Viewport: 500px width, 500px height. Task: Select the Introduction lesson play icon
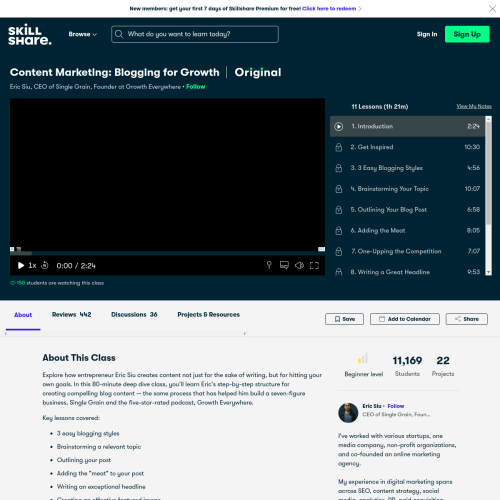pyautogui.click(x=339, y=126)
